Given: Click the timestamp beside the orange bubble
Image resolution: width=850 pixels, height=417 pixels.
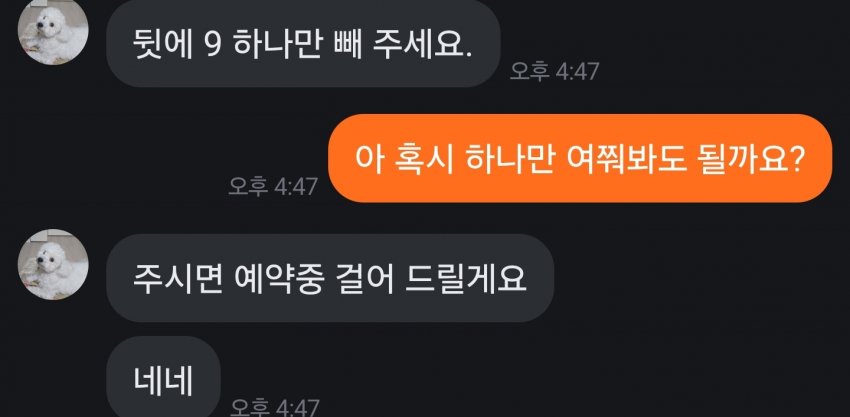Looking at the screenshot, I should pyautogui.click(x=273, y=187).
